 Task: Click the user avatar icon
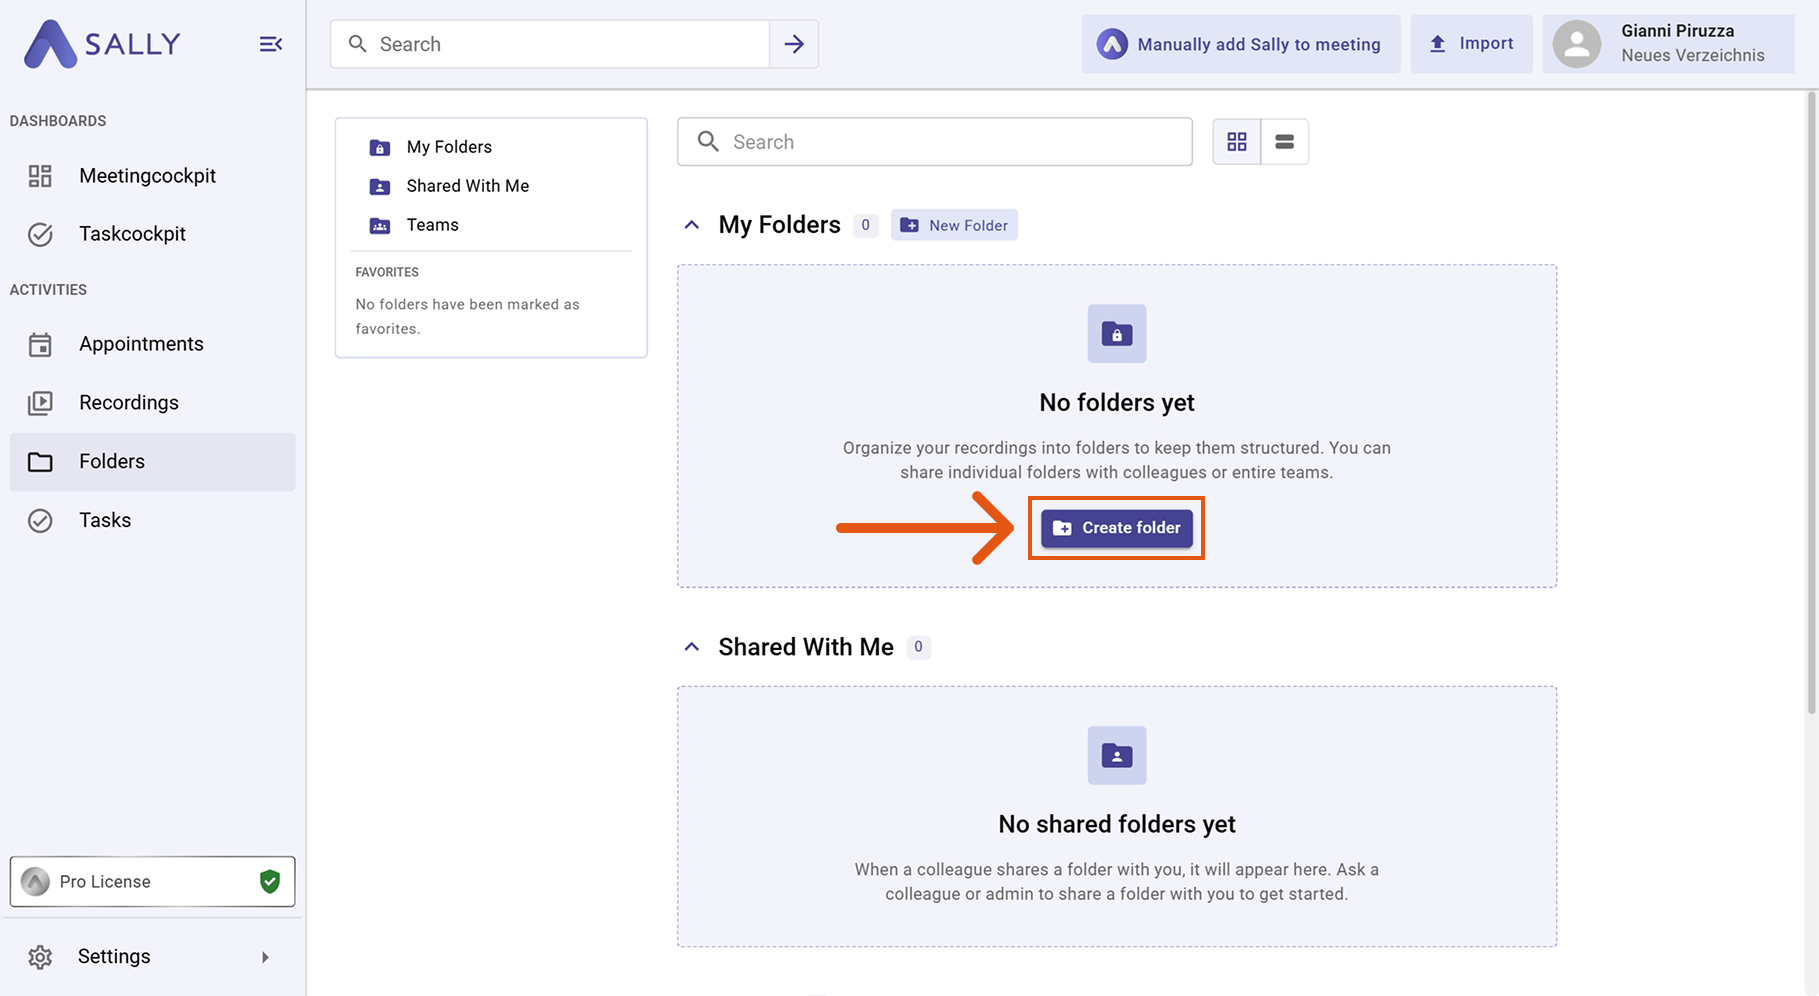pos(1577,44)
